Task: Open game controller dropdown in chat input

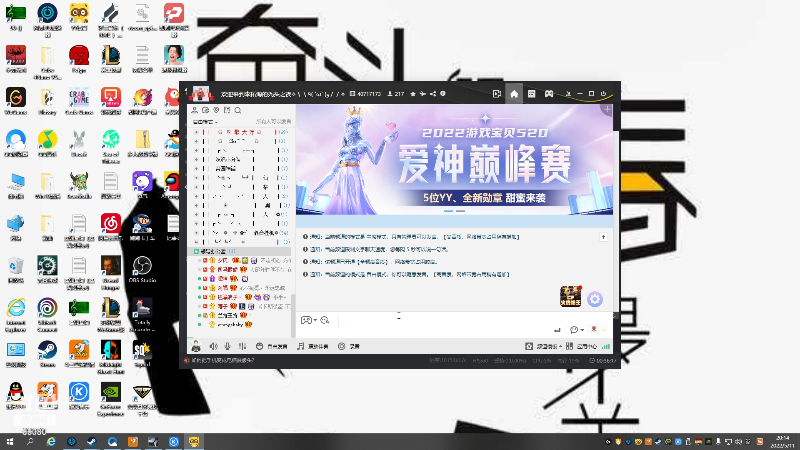Action: (309, 320)
